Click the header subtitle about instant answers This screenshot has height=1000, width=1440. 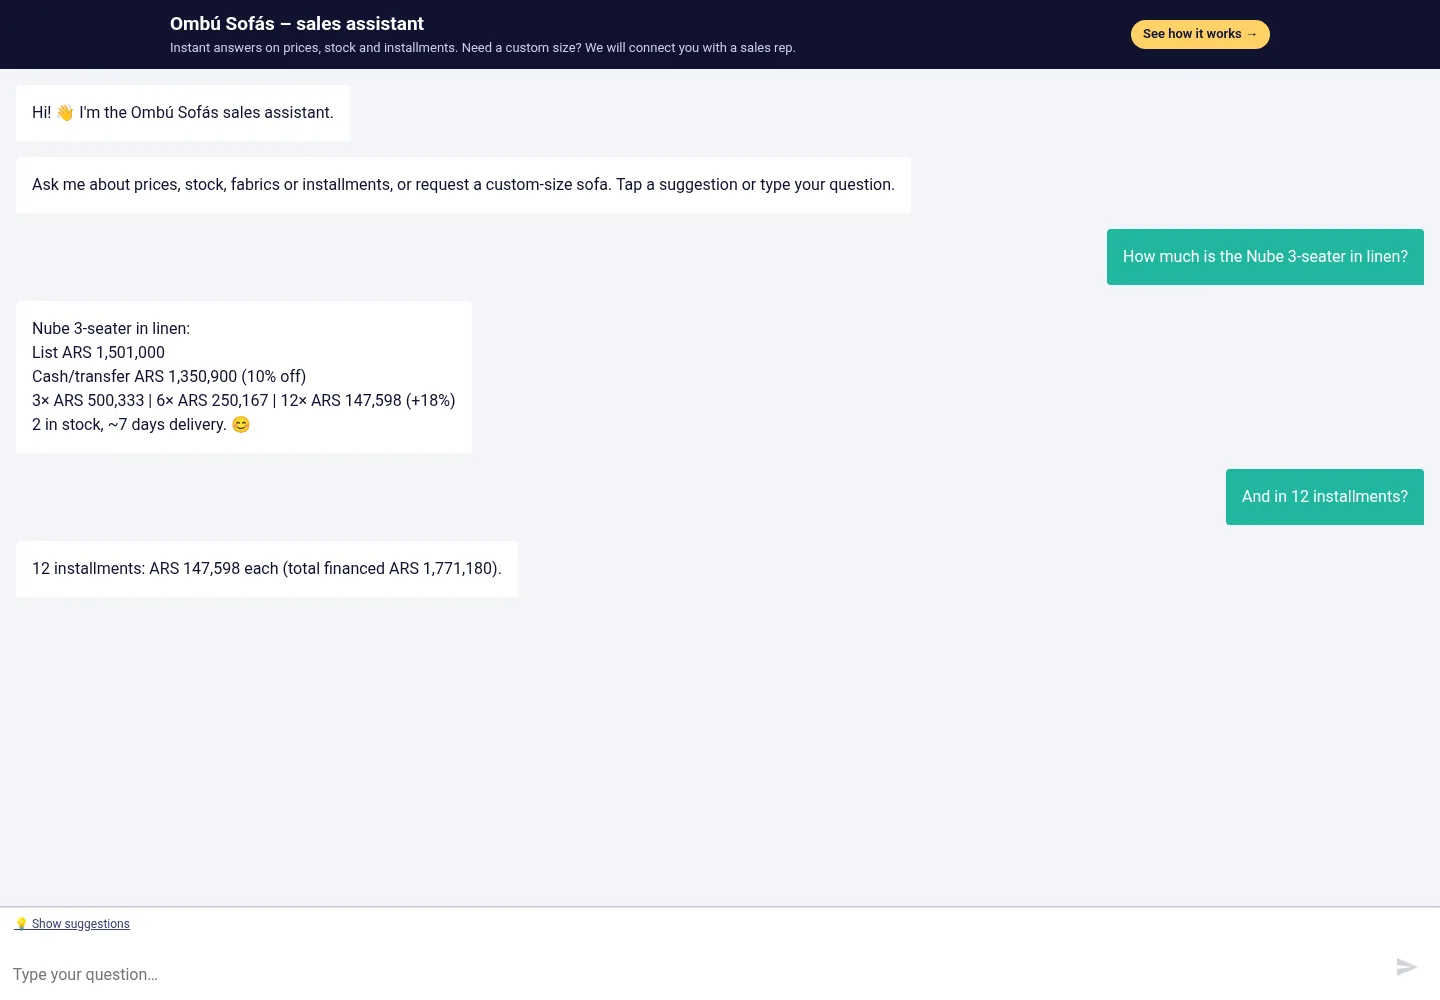[x=483, y=48]
